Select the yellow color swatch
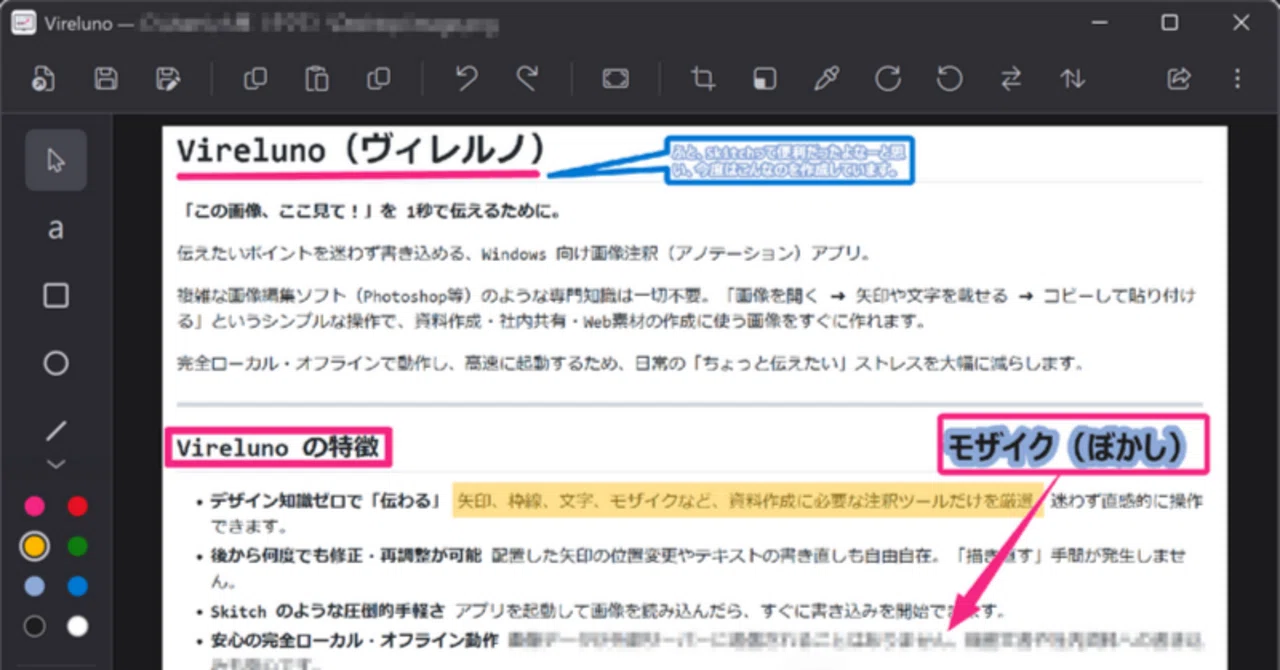Screen dimensions: 1280x670 [x=35, y=546]
